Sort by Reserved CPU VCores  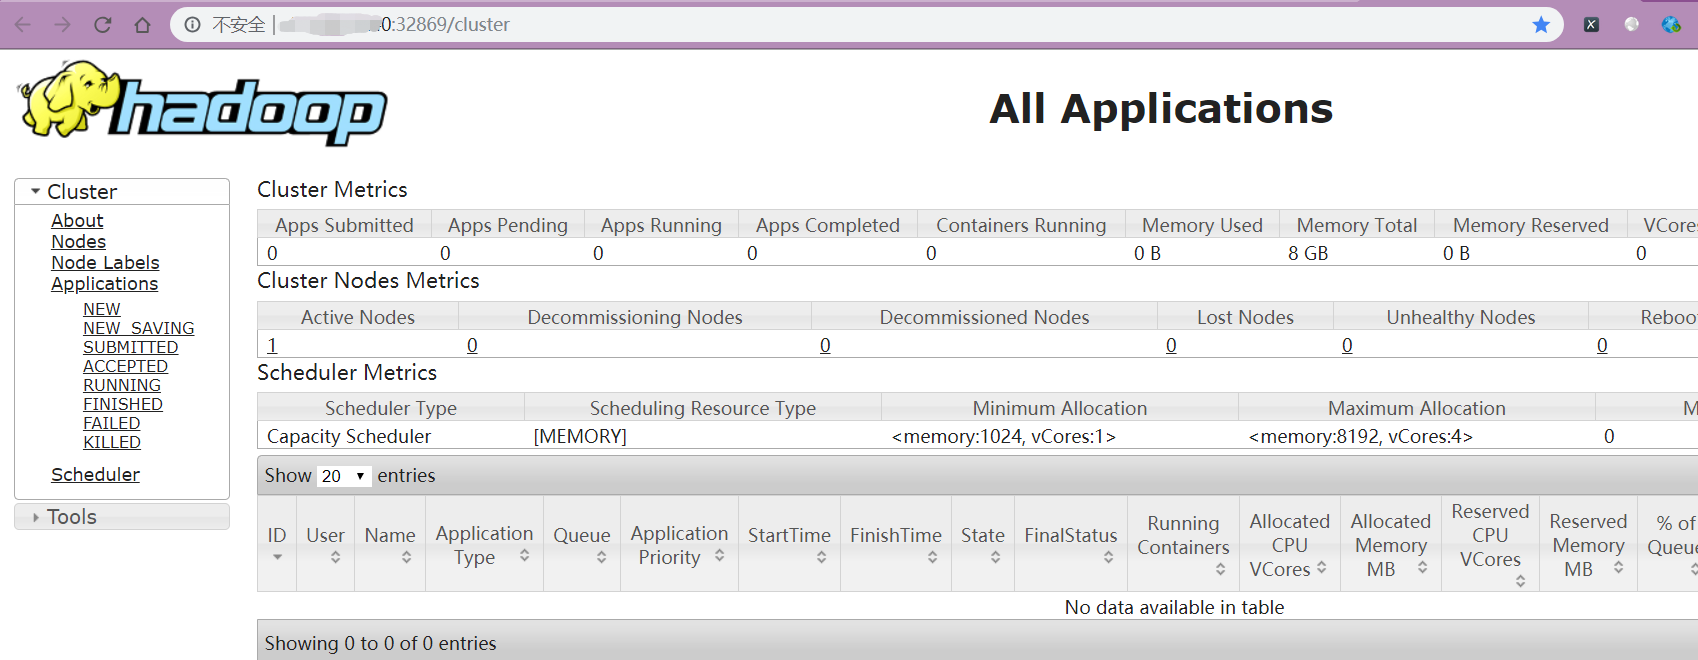1490,544
